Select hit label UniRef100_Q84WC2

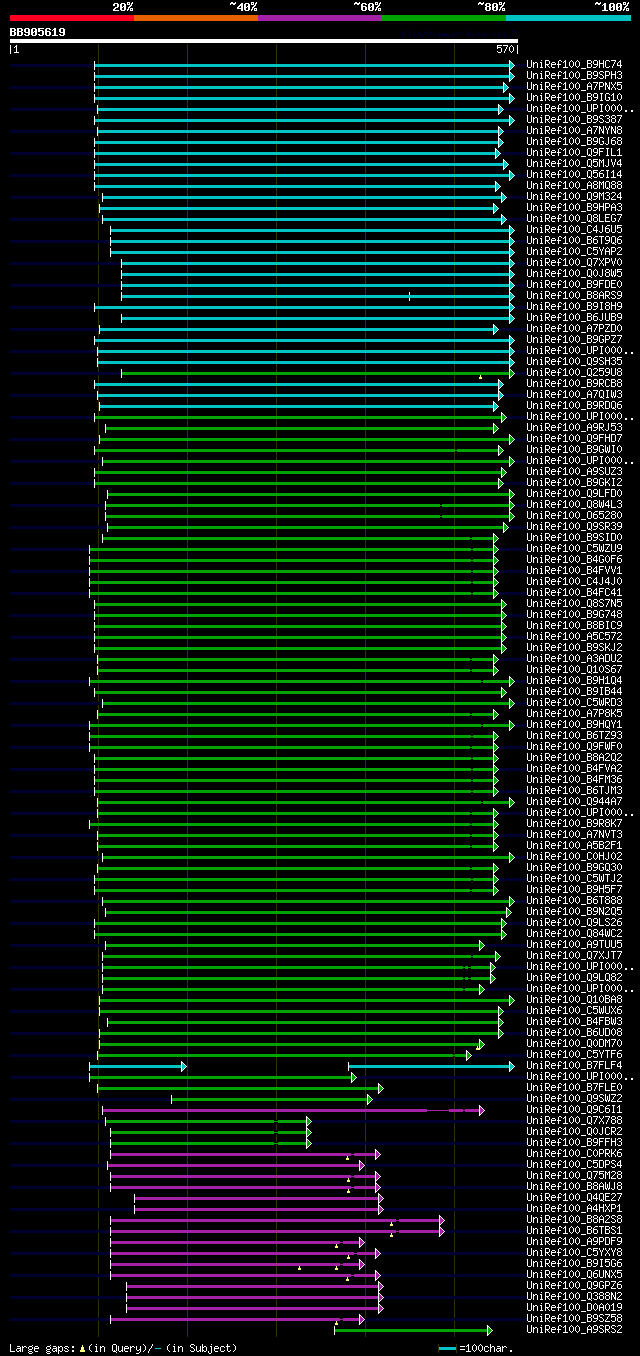(x=574, y=934)
